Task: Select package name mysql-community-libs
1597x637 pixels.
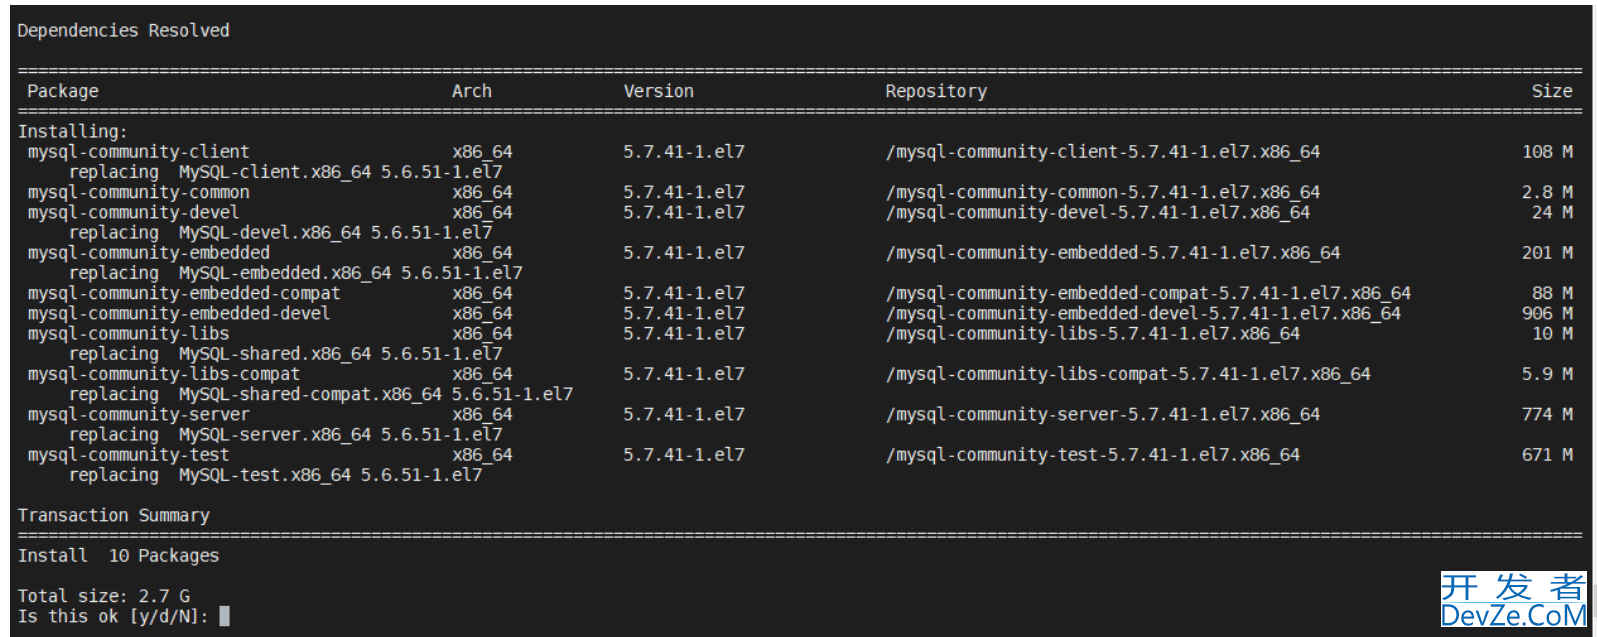Action: pyautogui.click(x=128, y=334)
